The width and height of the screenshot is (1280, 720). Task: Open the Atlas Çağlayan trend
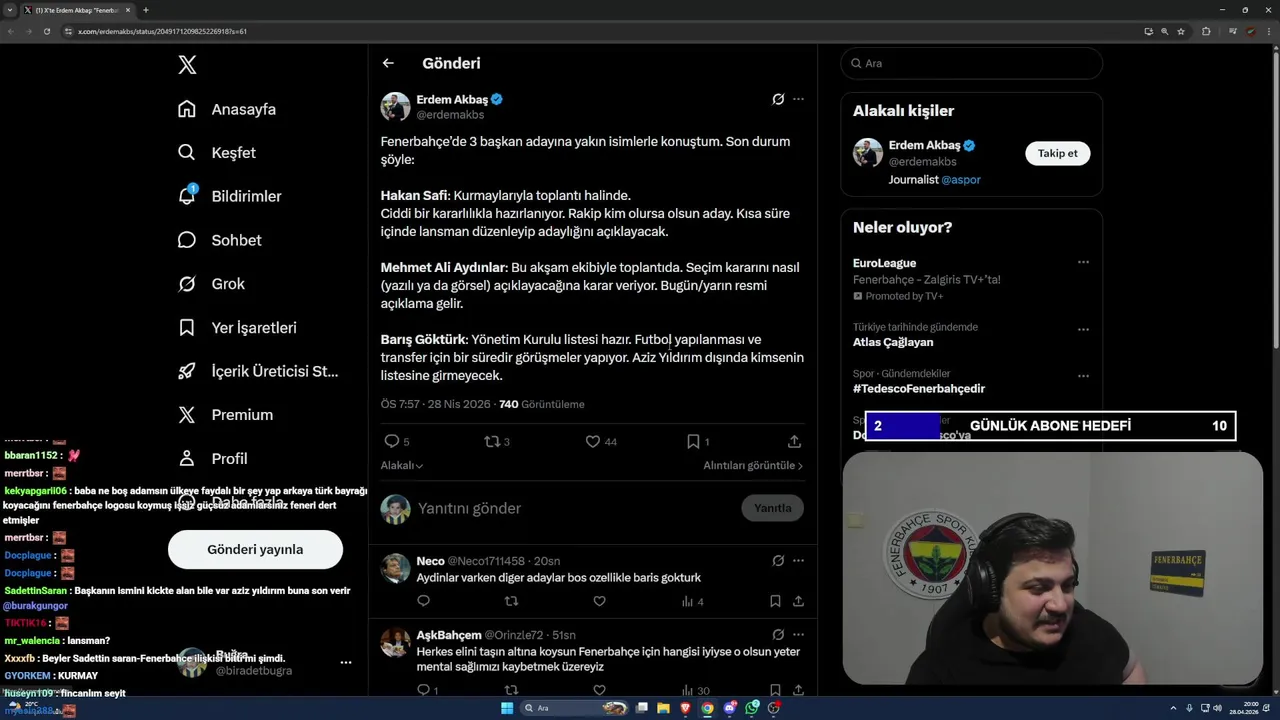893,342
